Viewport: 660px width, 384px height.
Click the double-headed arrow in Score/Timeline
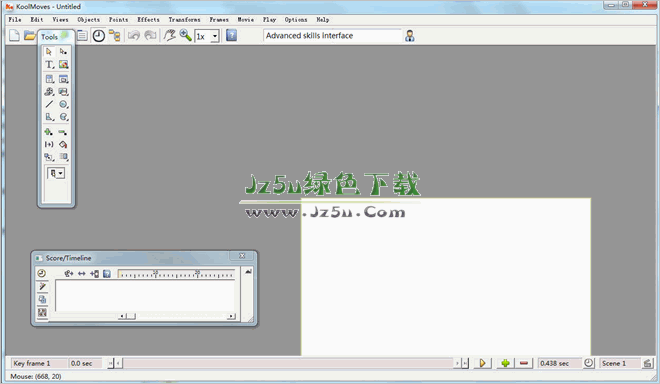pos(82,274)
